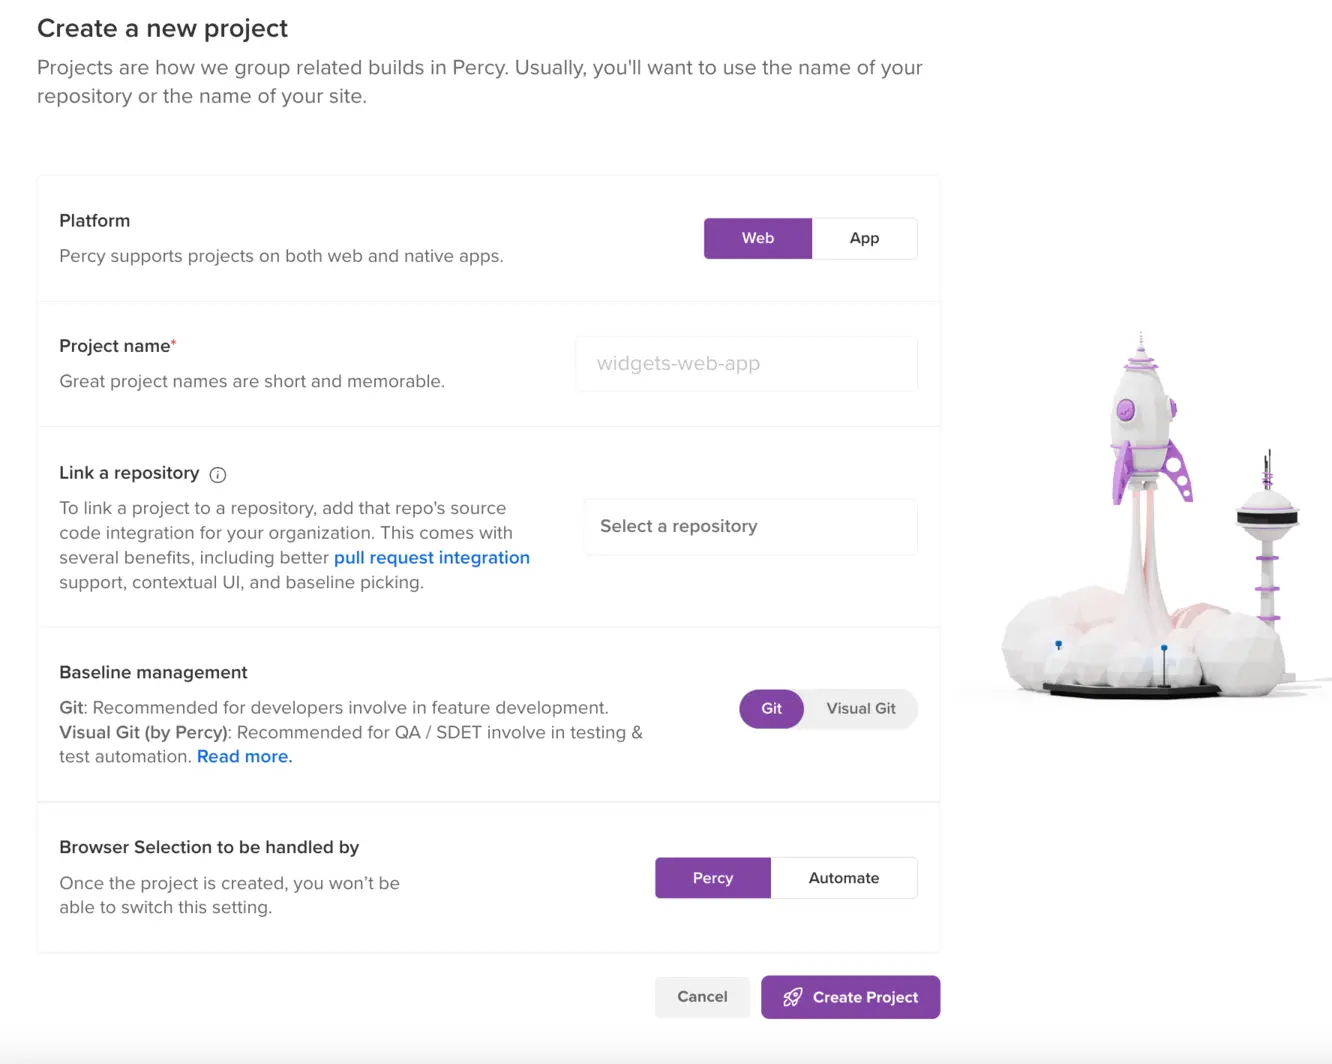Set browser selection to Automate
This screenshot has height=1064, width=1332.
843,878
